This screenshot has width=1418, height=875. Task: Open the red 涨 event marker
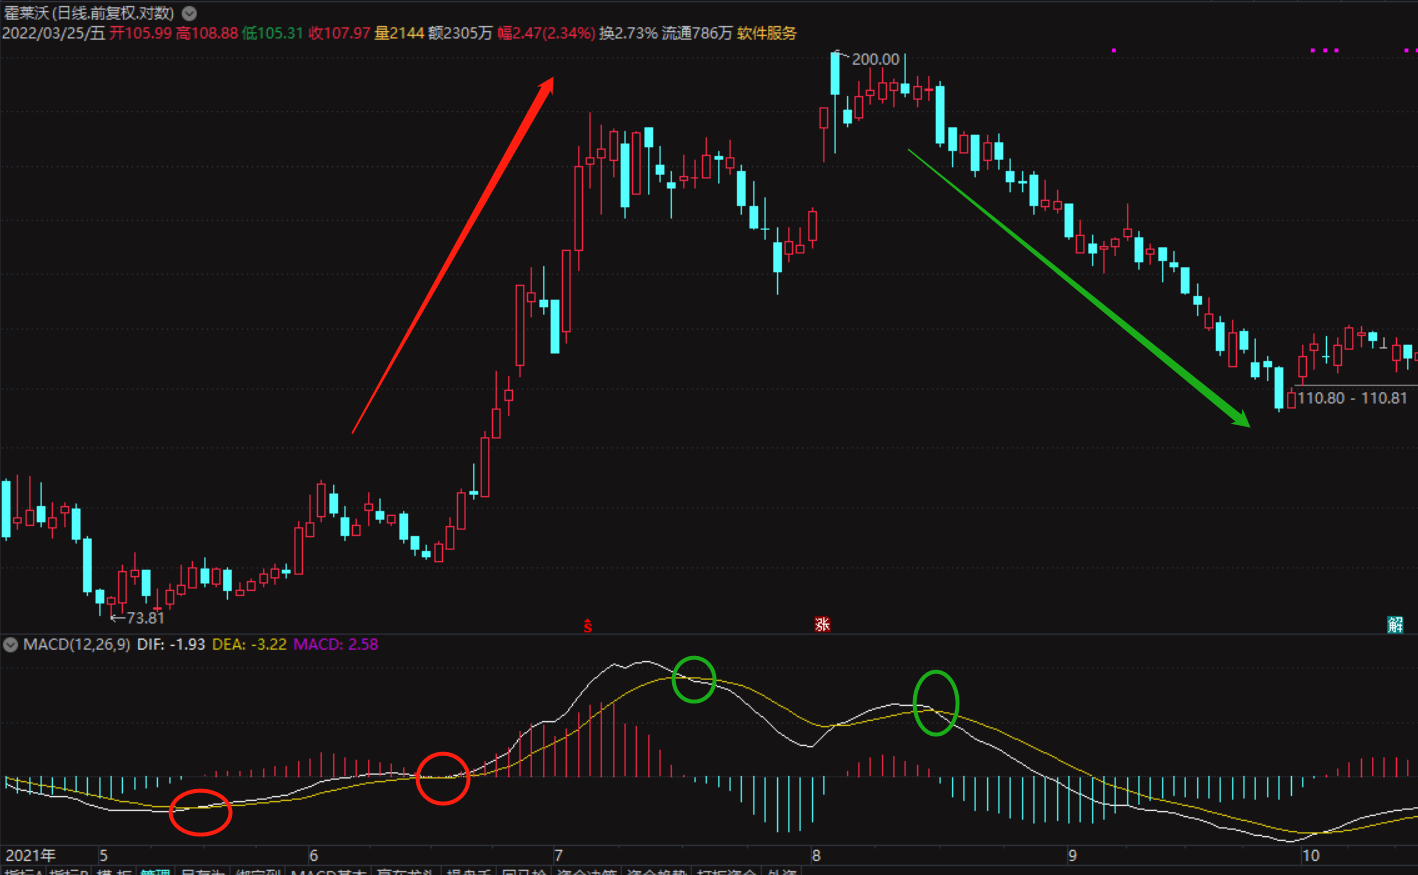(822, 625)
